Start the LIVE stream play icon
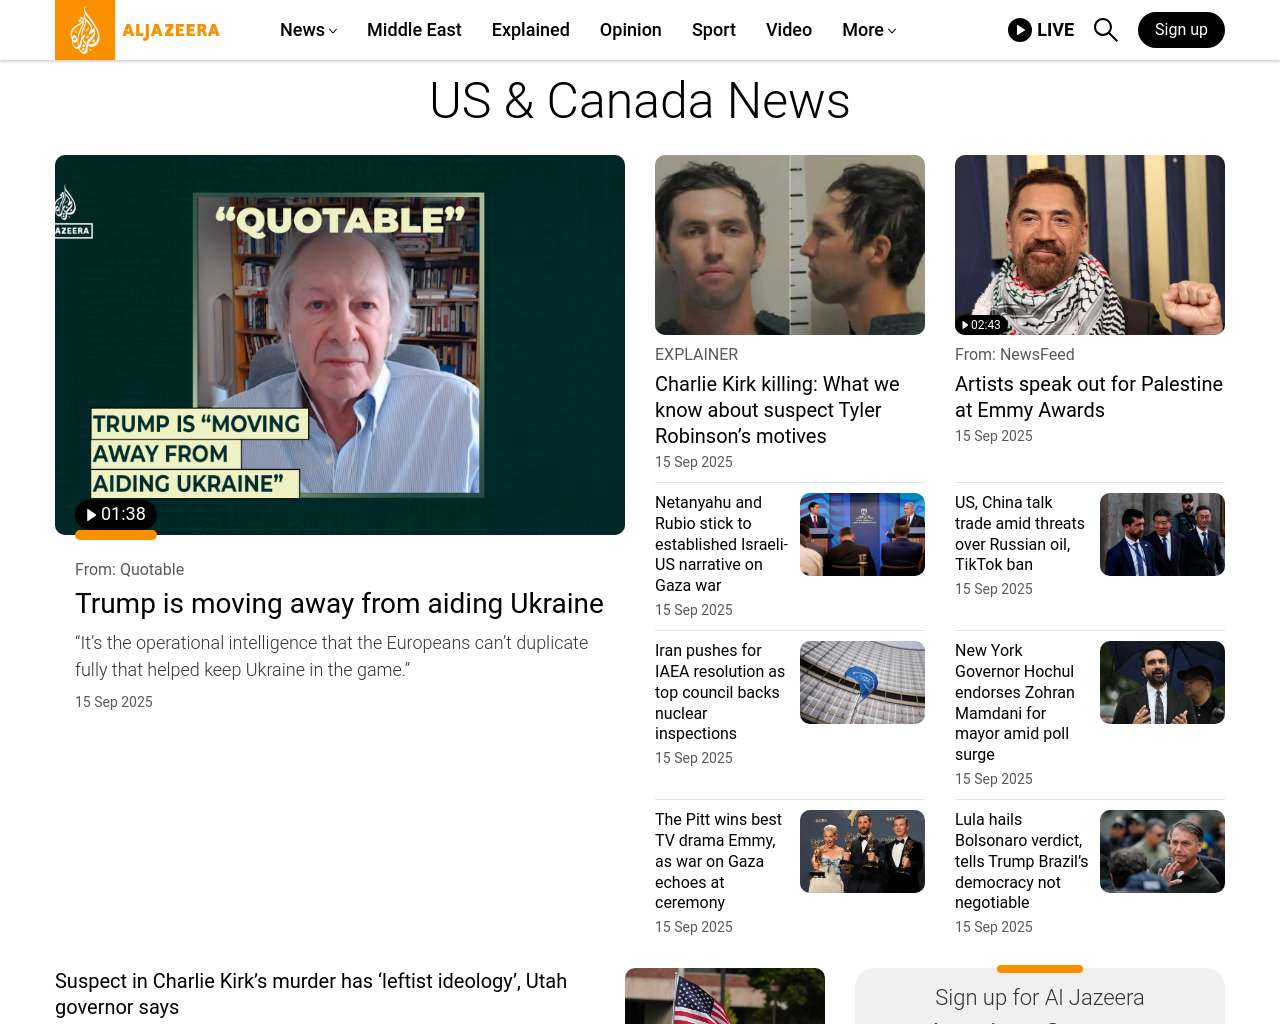 coord(1020,30)
